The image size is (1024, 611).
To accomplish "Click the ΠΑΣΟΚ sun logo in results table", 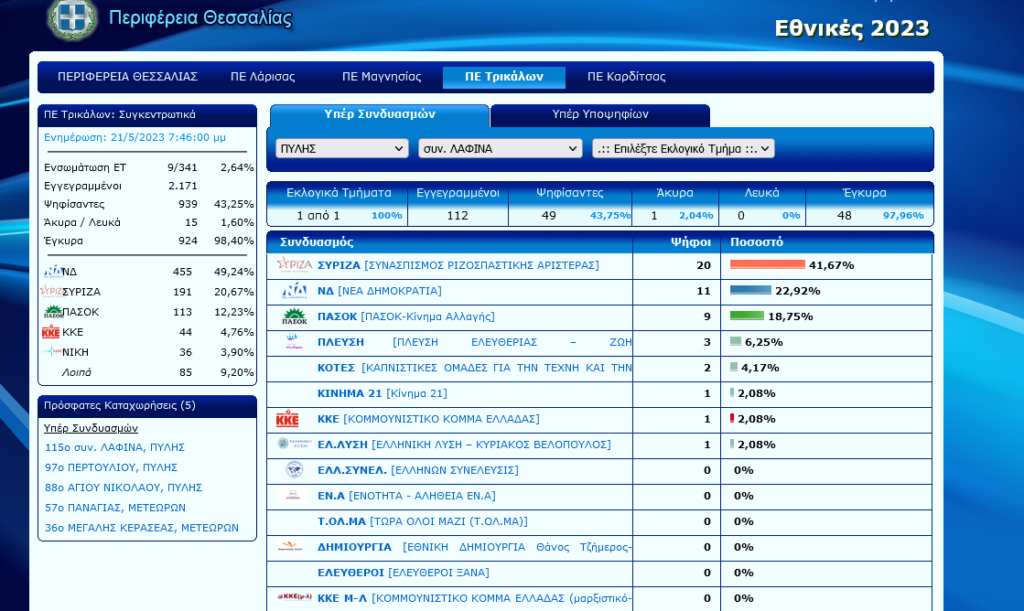I will pyautogui.click(x=294, y=317).
